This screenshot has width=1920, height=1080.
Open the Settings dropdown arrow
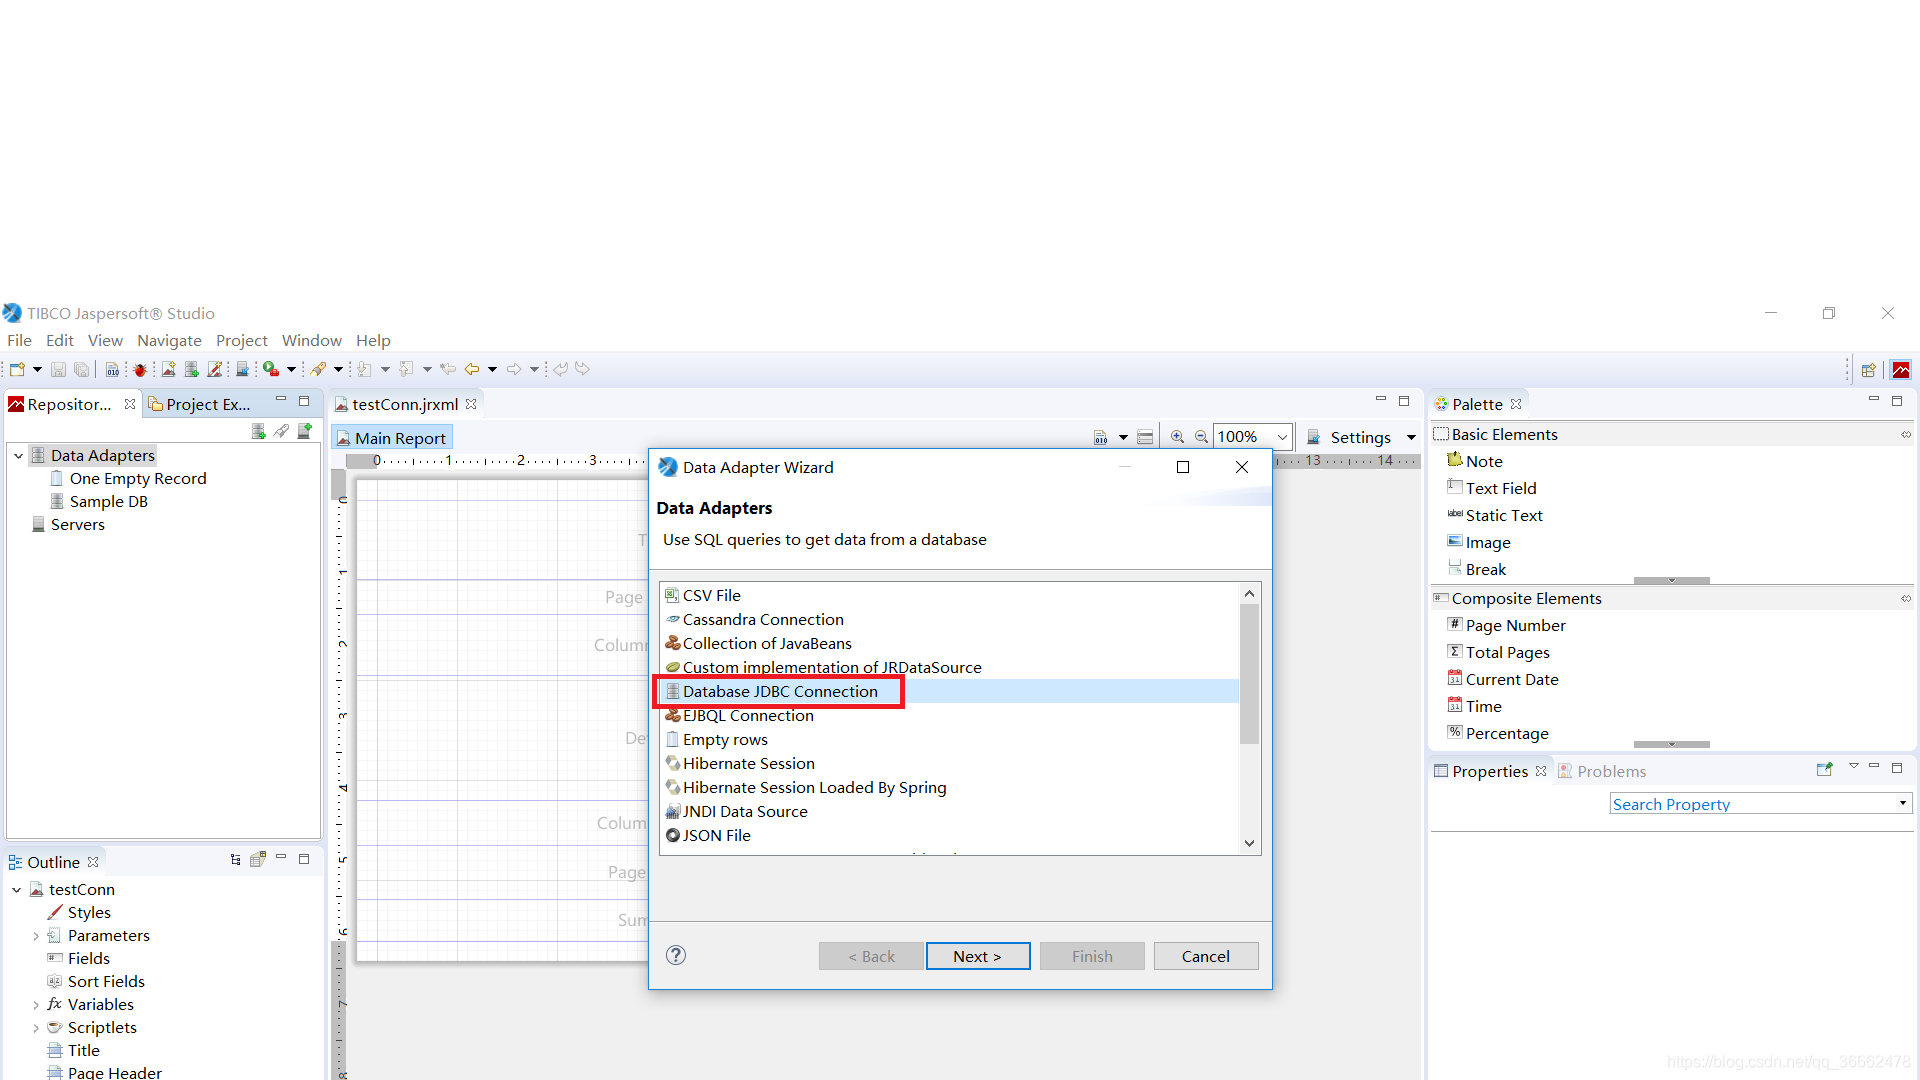(x=1411, y=437)
